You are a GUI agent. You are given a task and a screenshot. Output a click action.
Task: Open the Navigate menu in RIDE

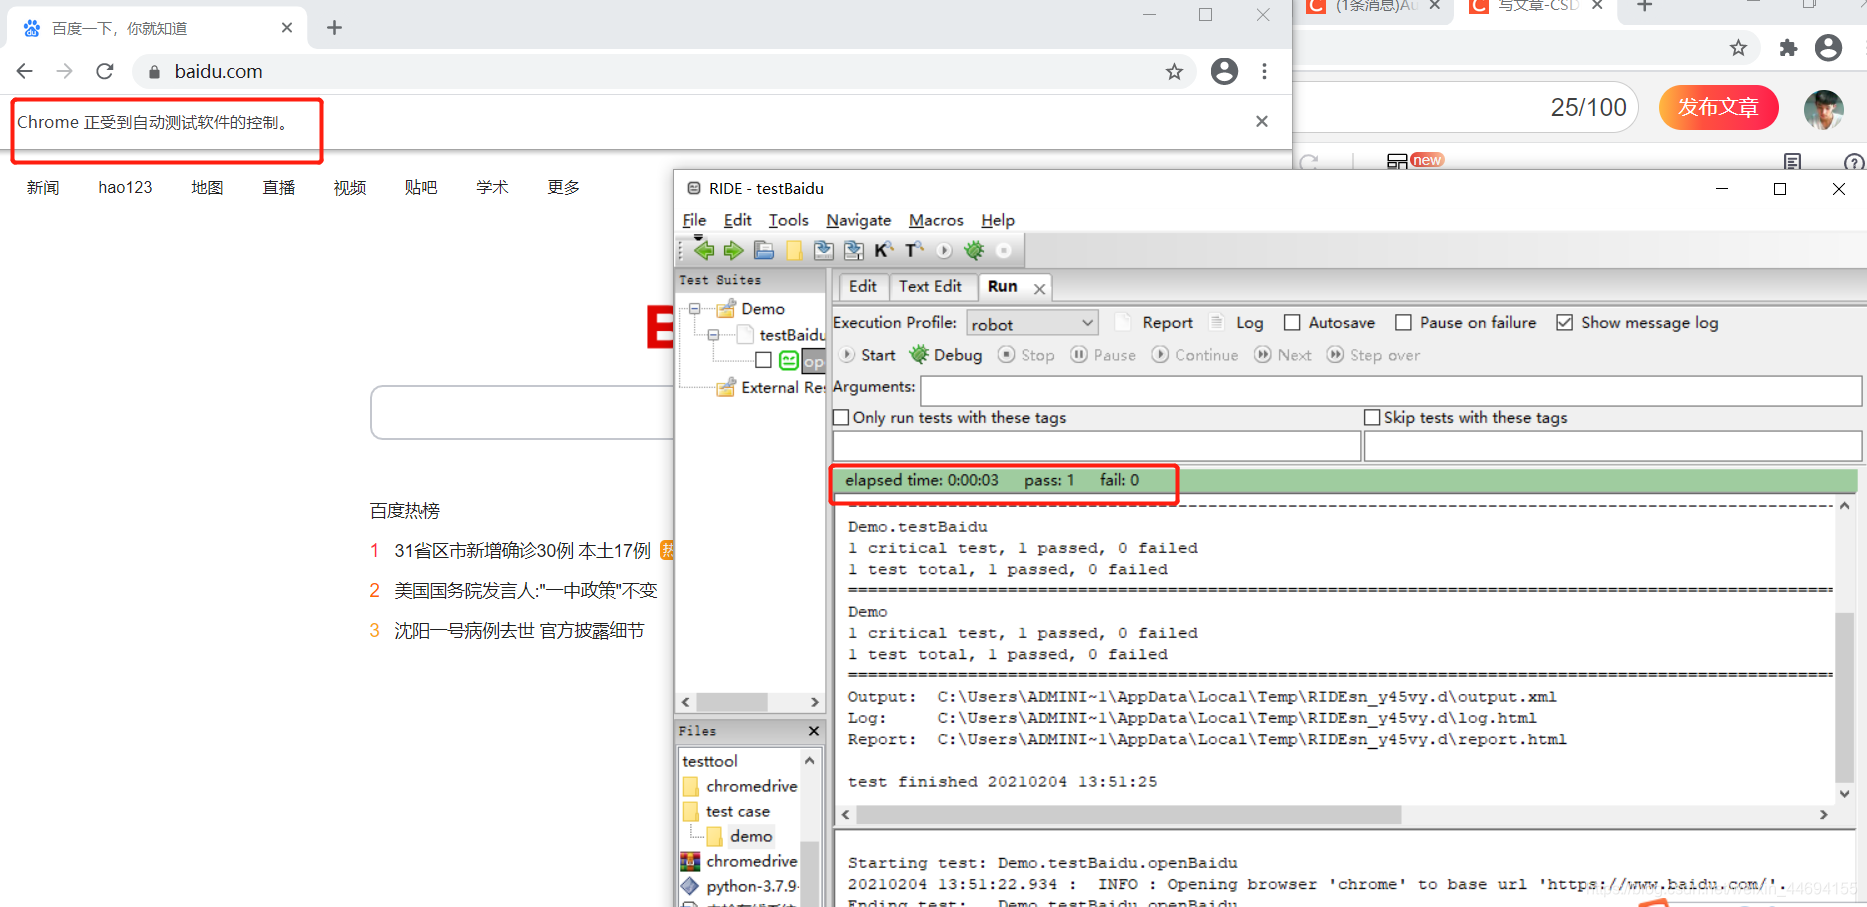pyautogui.click(x=858, y=220)
